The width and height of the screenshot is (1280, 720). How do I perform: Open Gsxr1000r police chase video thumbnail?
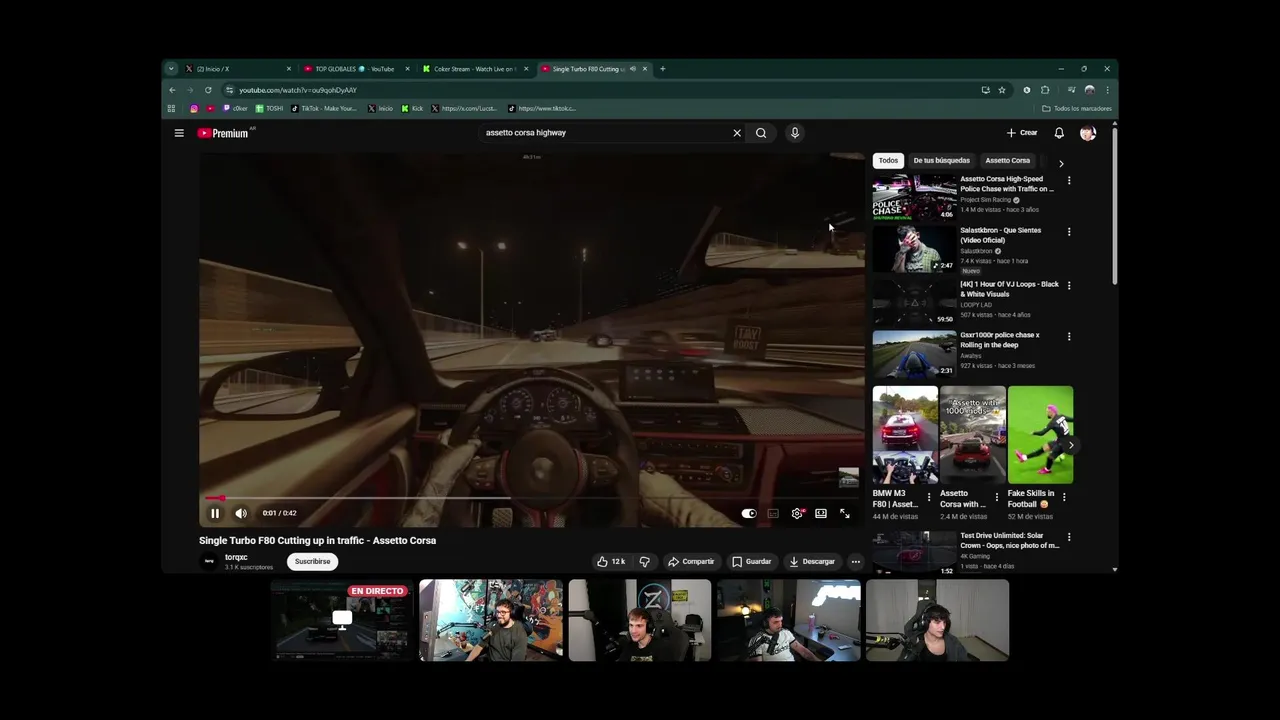coord(914,354)
